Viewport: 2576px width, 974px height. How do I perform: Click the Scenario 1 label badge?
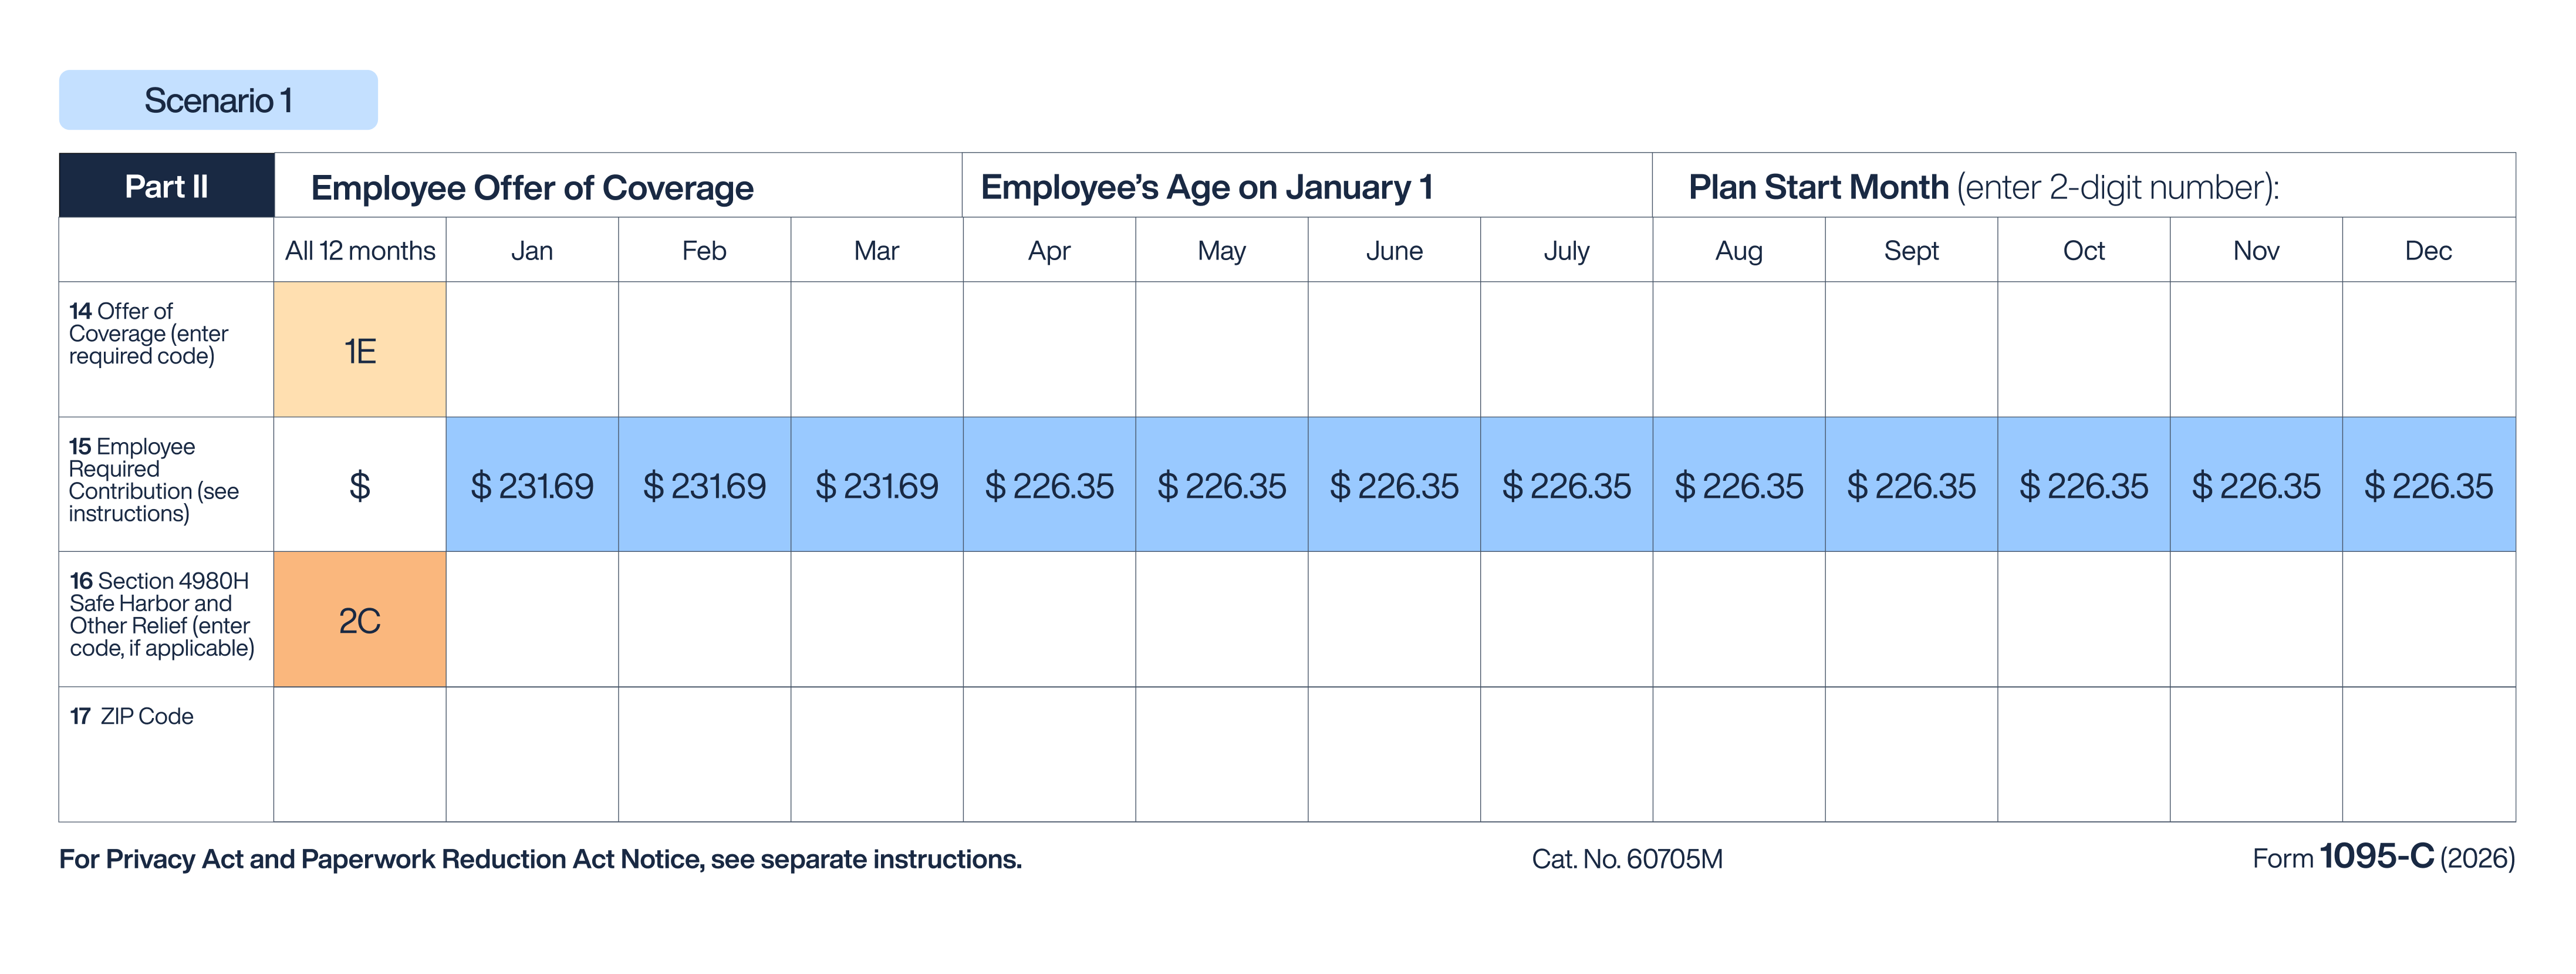pyautogui.click(x=218, y=100)
